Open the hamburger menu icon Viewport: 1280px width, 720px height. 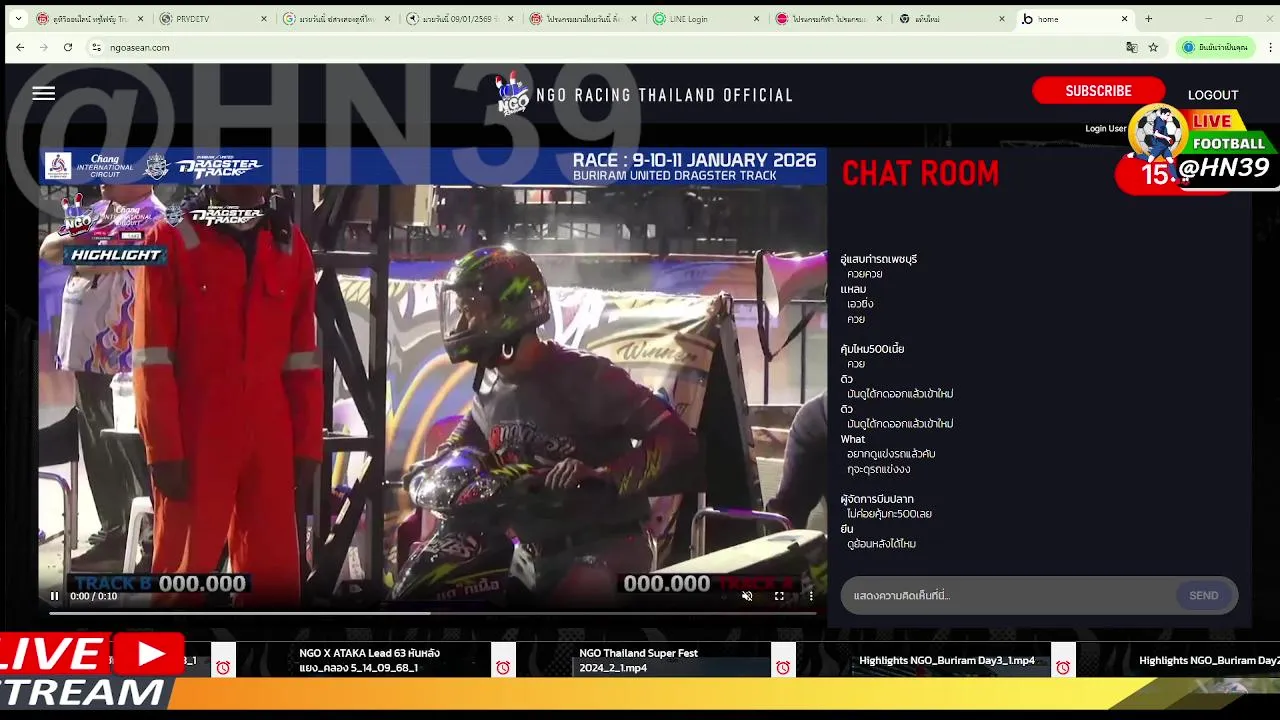pyautogui.click(x=43, y=93)
